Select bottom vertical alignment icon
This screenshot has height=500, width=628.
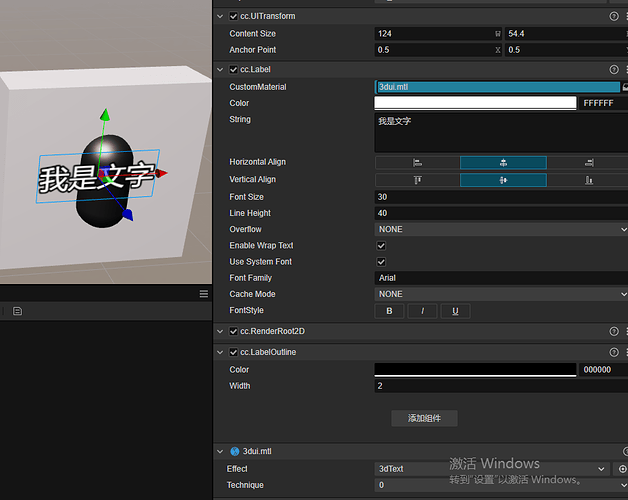tap(588, 180)
